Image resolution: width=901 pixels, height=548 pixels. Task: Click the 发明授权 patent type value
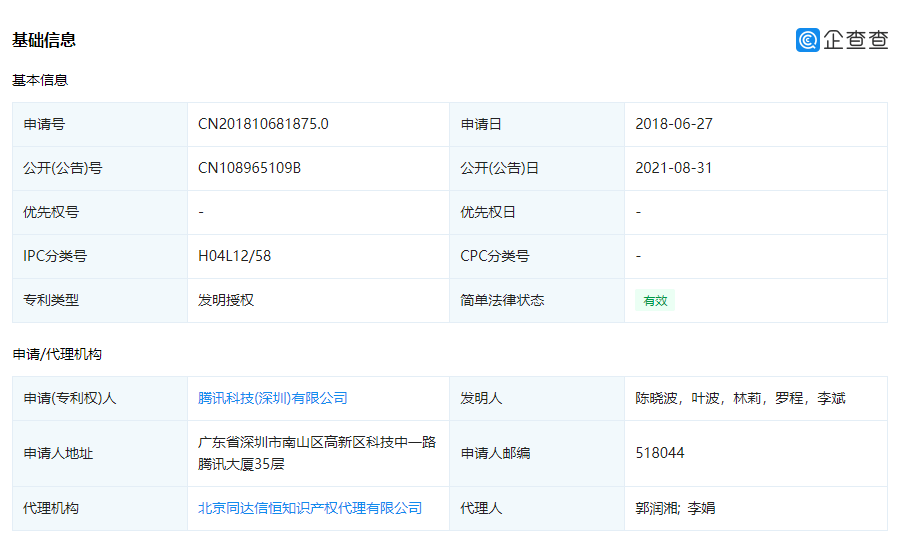226,300
